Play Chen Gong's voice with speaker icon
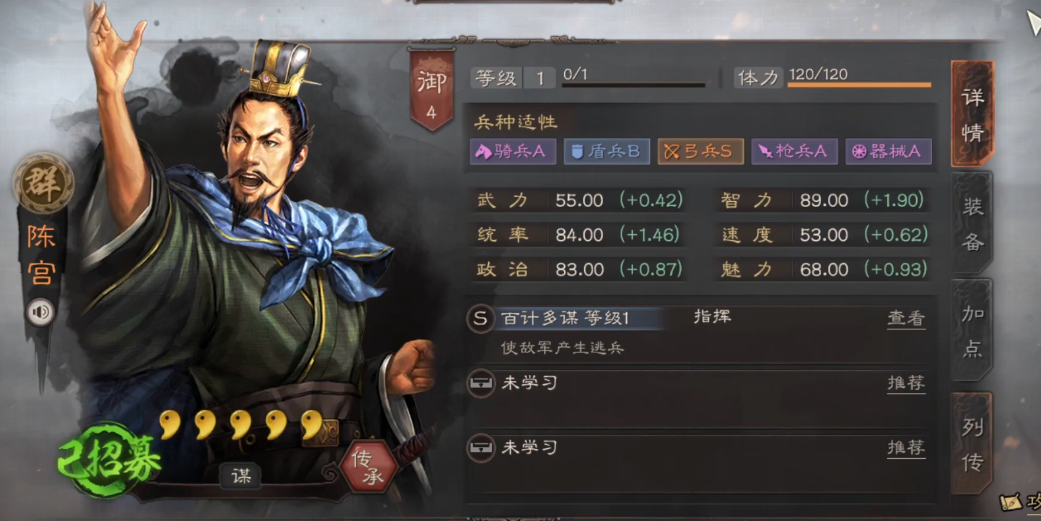Screen dimensions: 1041x521 40,312
